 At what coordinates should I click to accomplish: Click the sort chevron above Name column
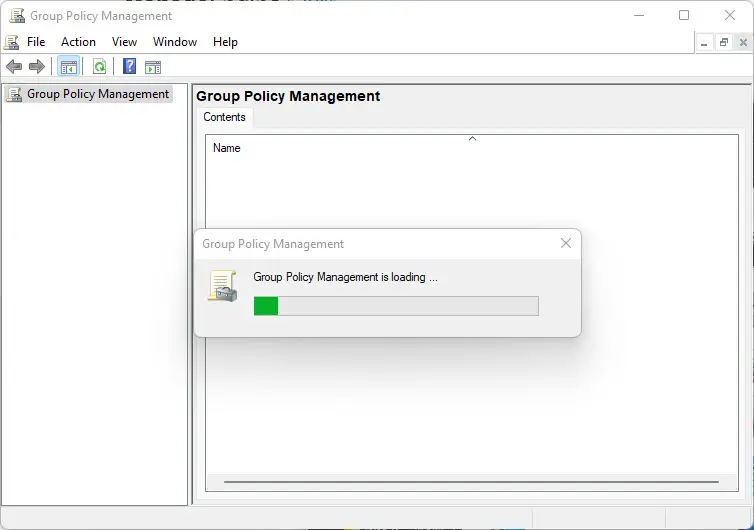click(473, 139)
